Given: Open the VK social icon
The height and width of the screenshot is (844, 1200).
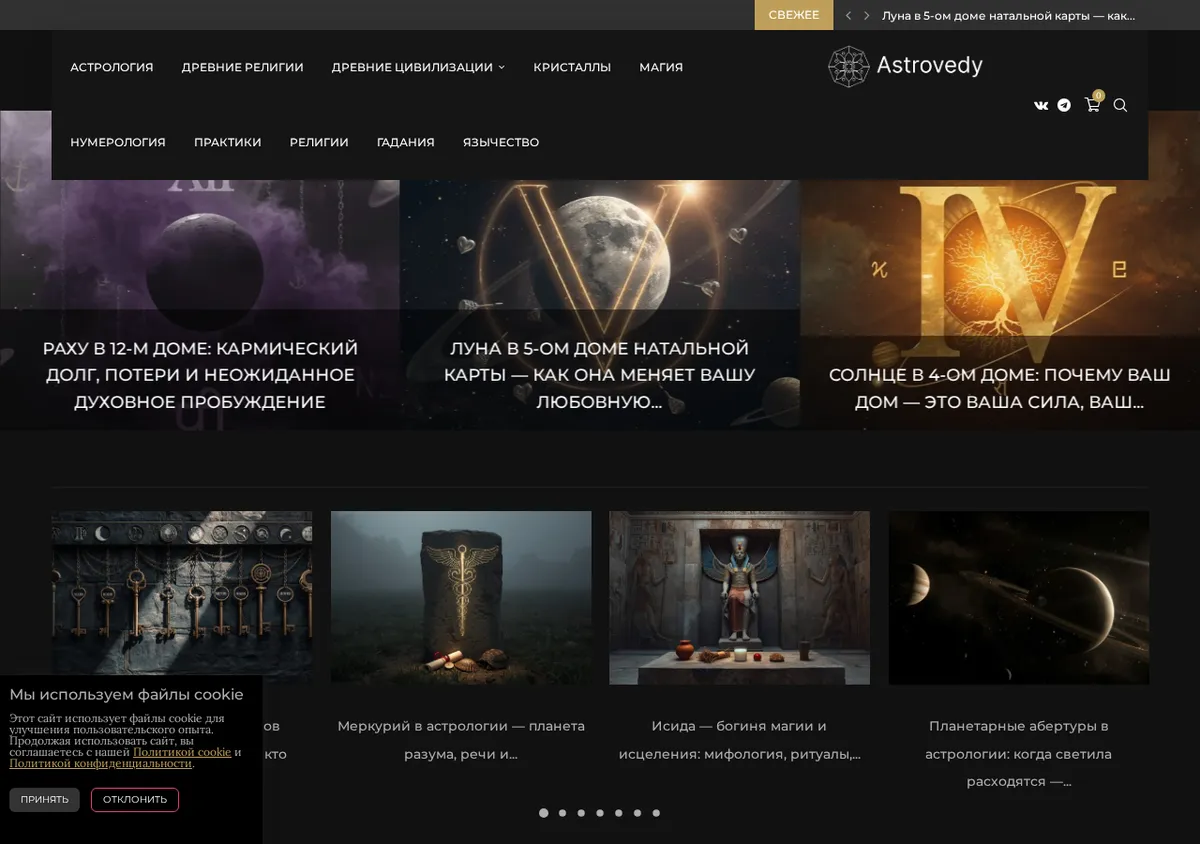Looking at the screenshot, I should tap(1041, 105).
